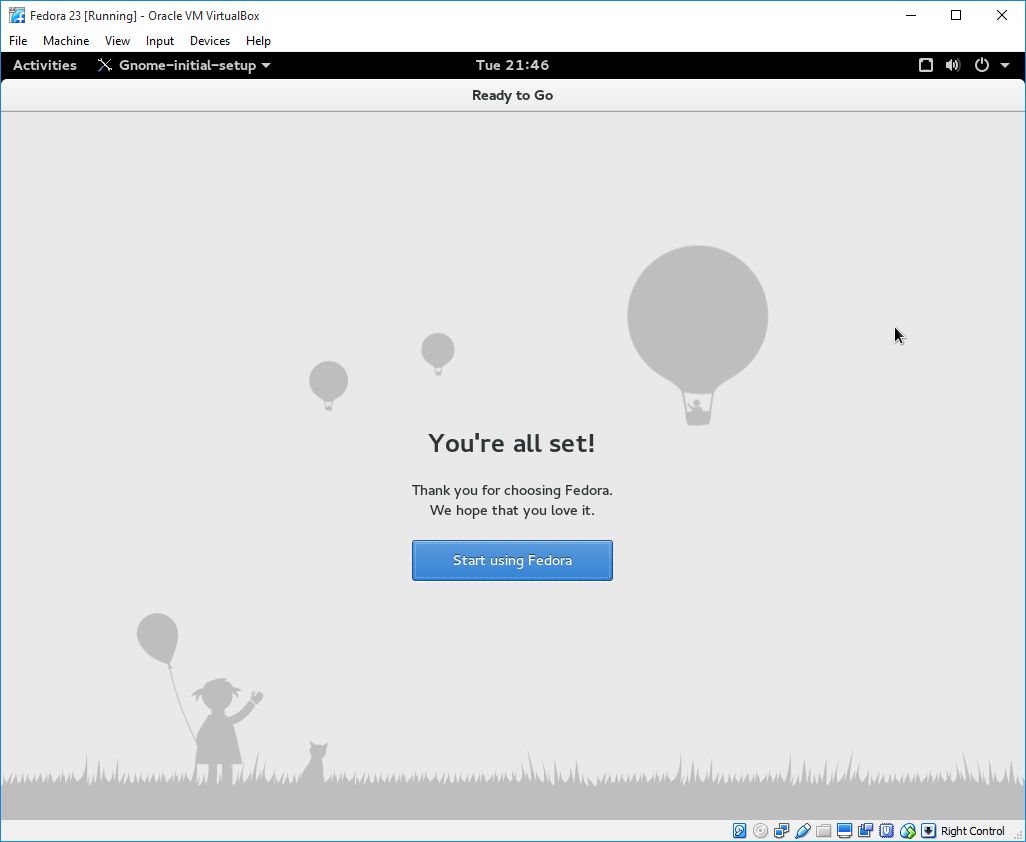The width and height of the screenshot is (1026, 842).
Task: Click the volume speaker icon in top bar
Action: pyautogui.click(x=953, y=65)
